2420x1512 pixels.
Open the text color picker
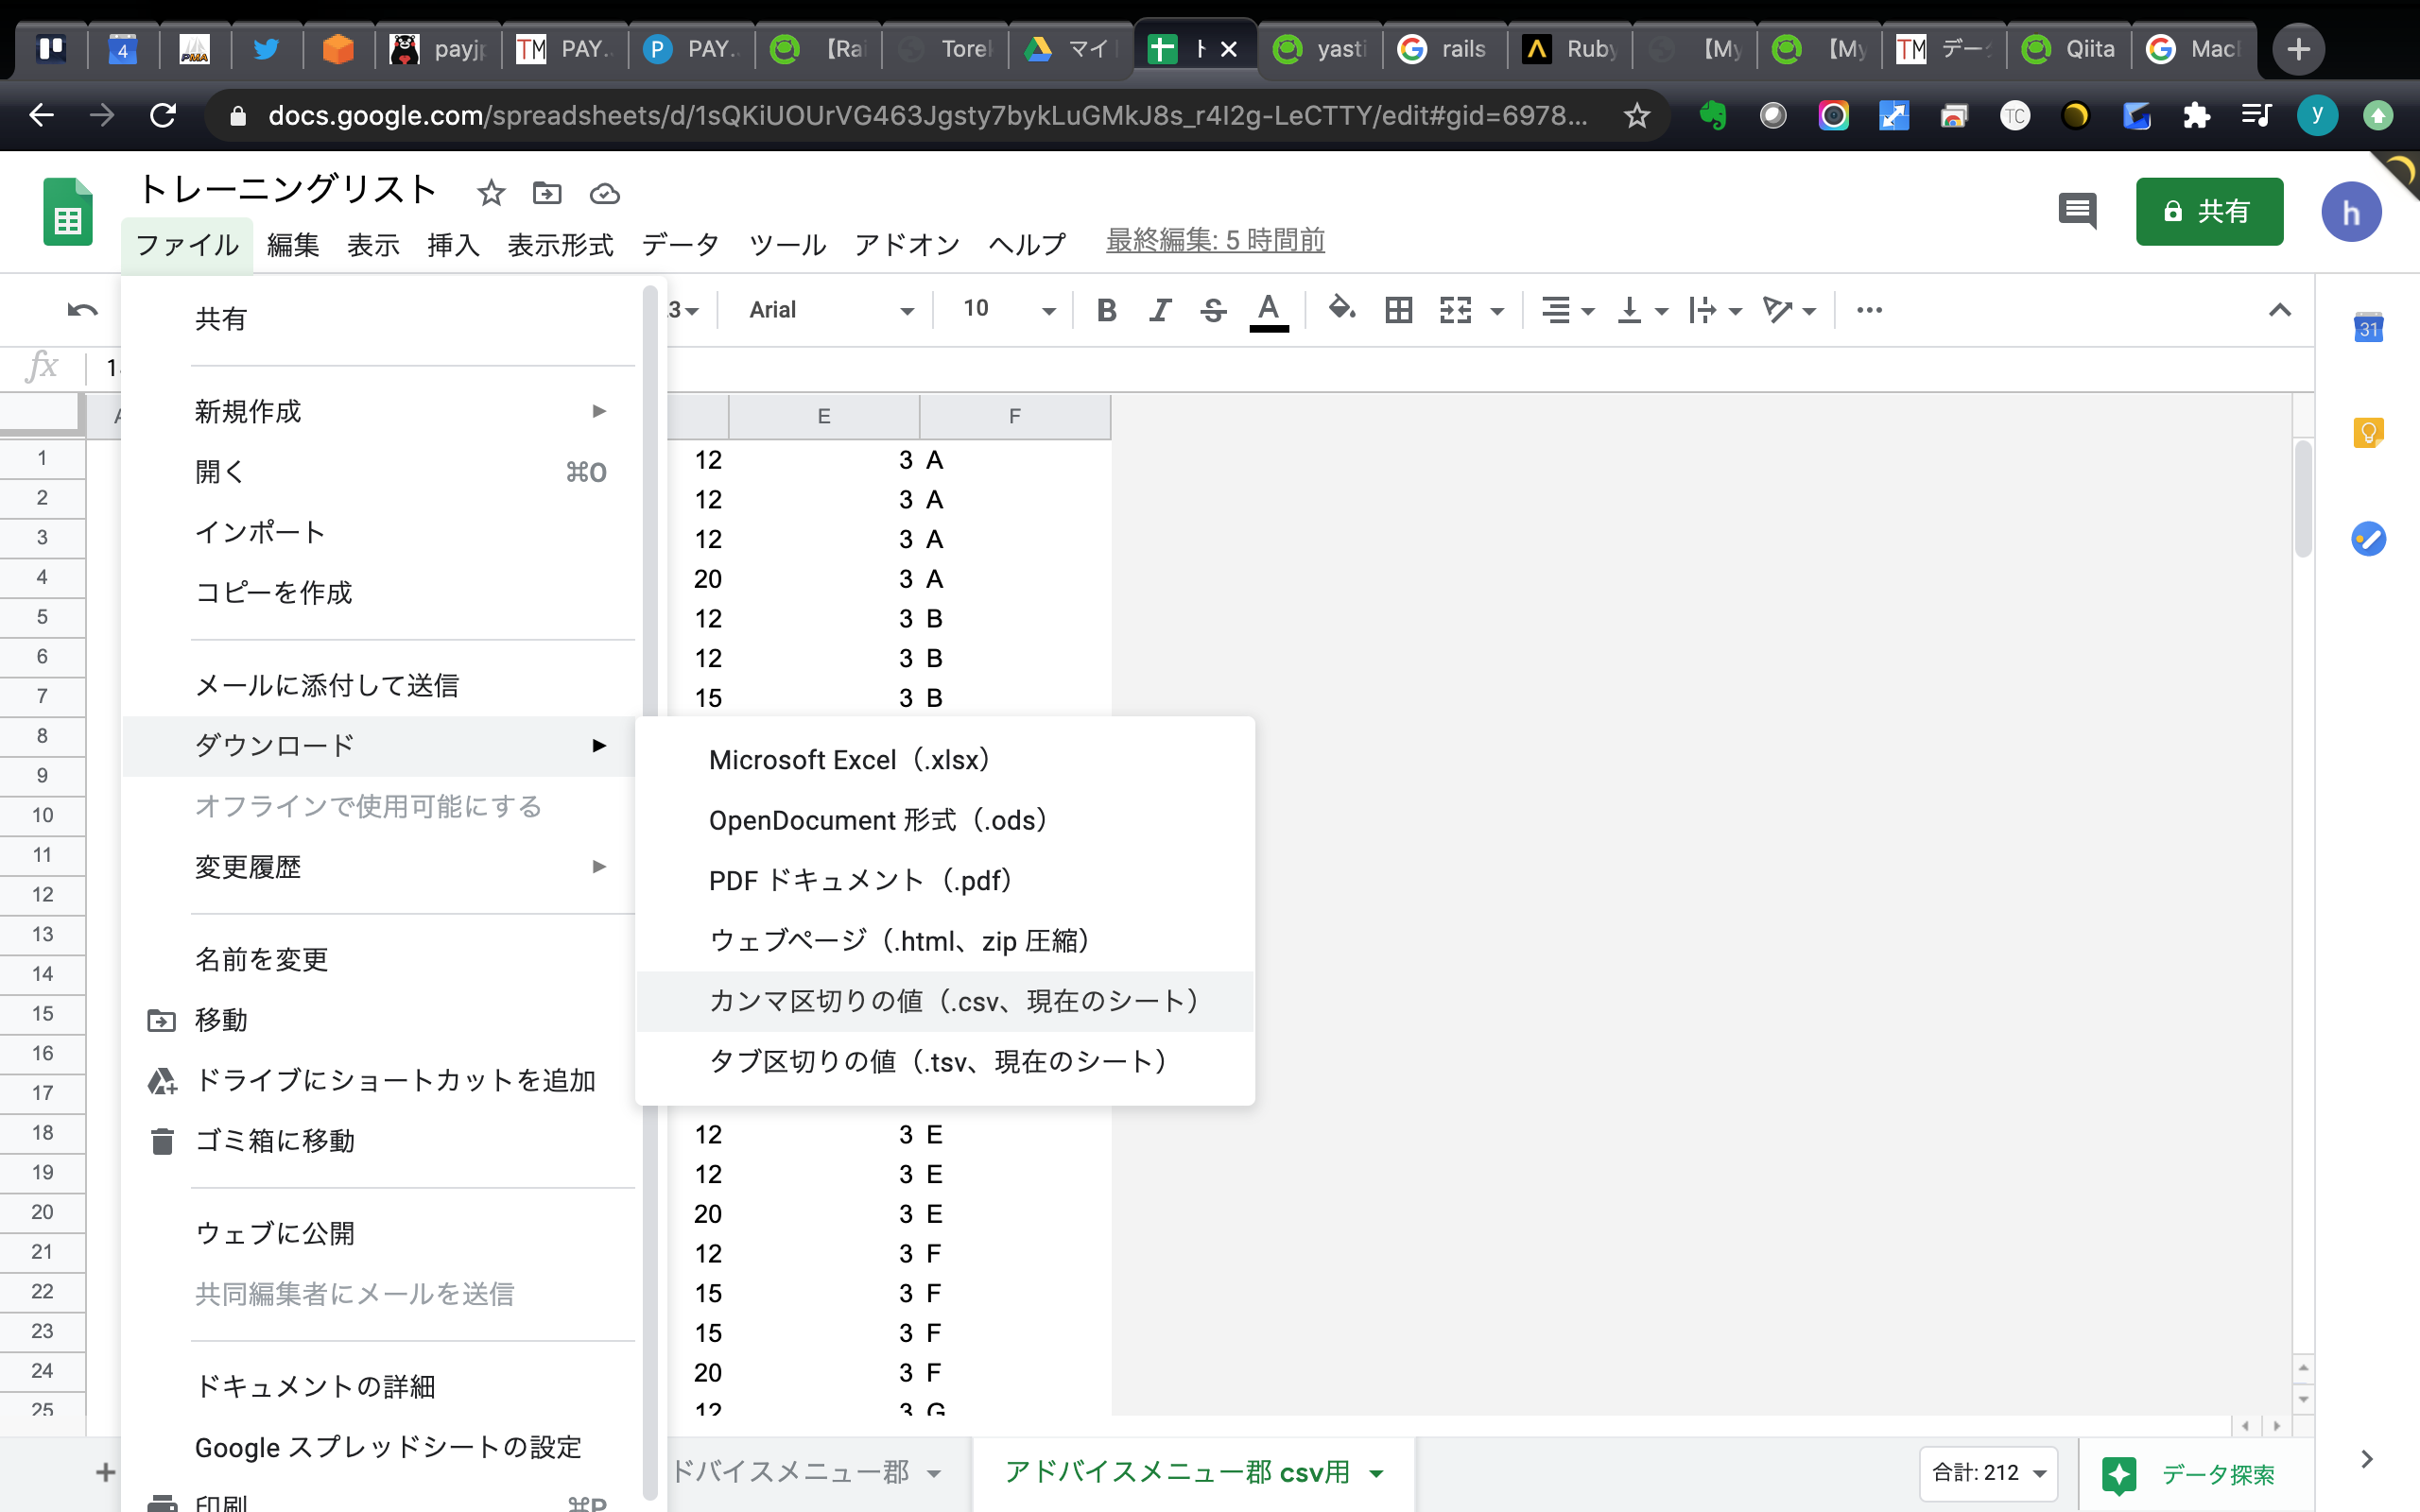[x=1268, y=310]
